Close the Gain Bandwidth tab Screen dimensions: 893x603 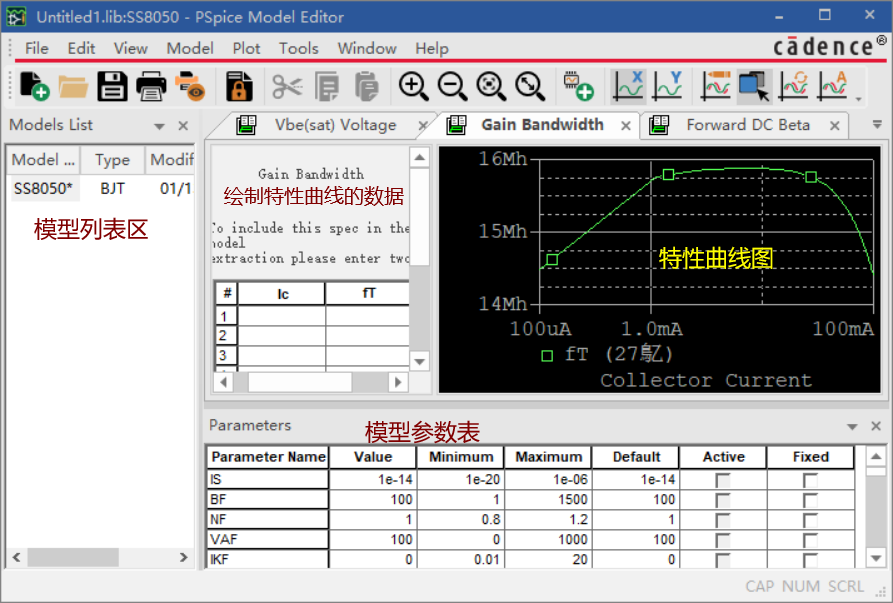pos(625,126)
